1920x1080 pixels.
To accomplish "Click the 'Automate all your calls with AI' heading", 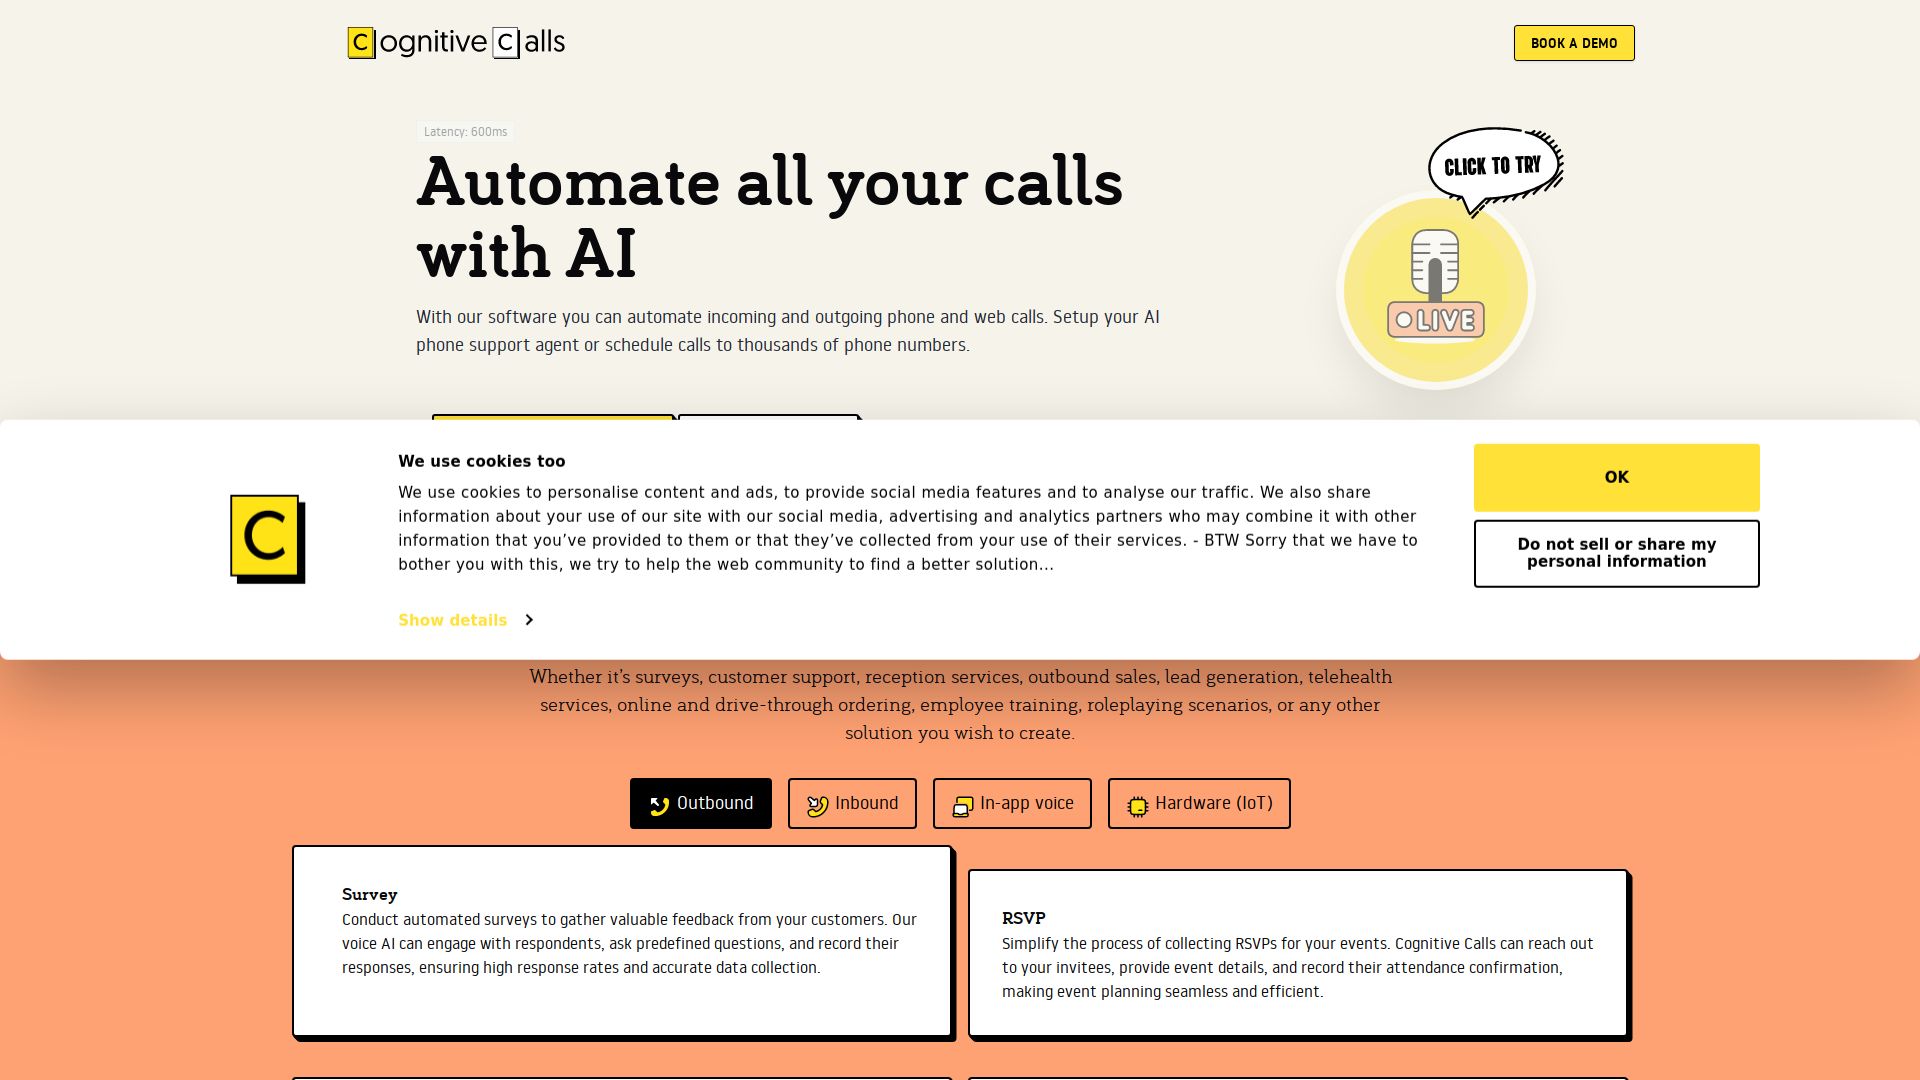I will (x=770, y=218).
